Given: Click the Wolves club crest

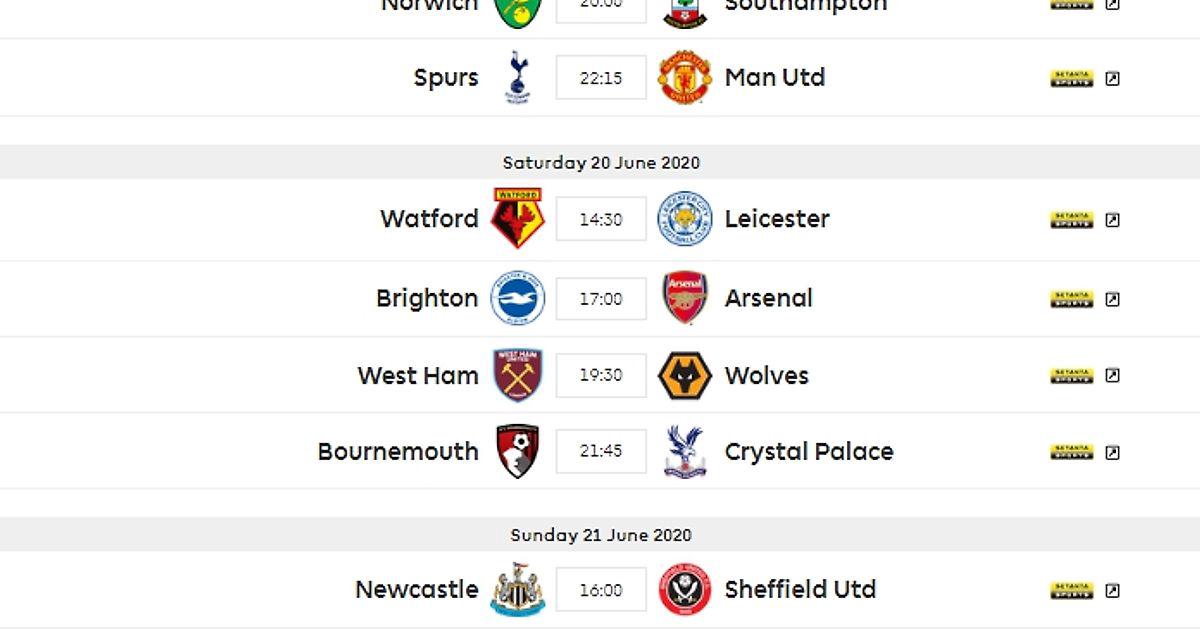Looking at the screenshot, I should (685, 375).
